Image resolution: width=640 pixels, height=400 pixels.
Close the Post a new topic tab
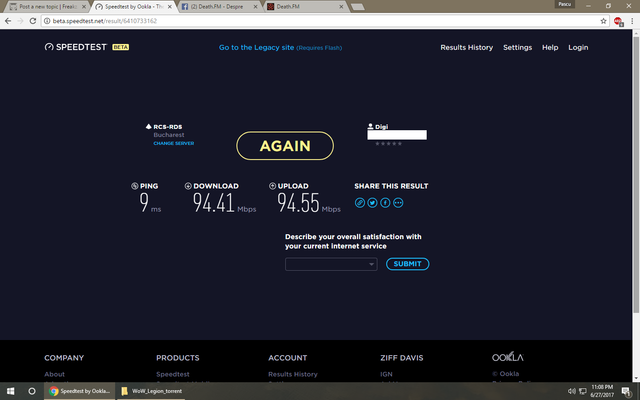tap(84, 7)
